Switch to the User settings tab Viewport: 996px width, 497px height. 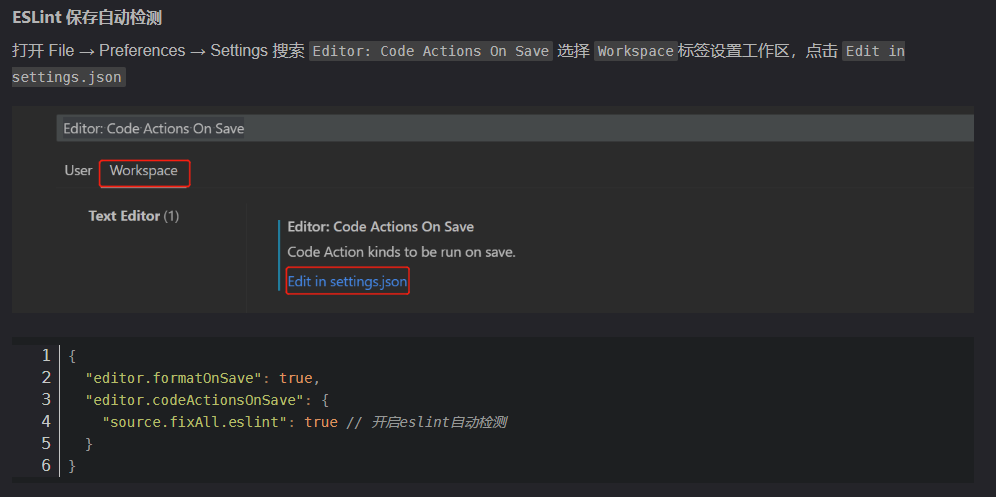pyautogui.click(x=78, y=171)
